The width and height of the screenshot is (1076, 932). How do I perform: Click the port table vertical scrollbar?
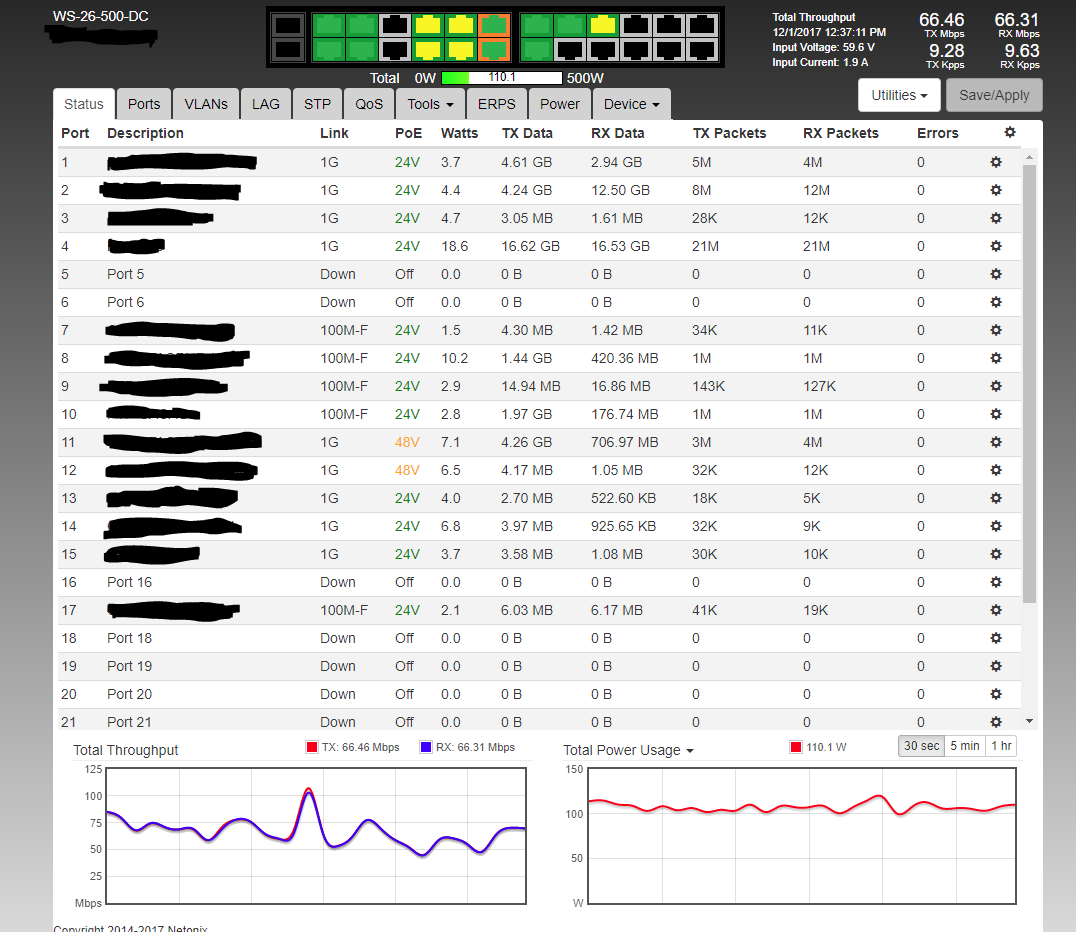(x=1030, y=380)
